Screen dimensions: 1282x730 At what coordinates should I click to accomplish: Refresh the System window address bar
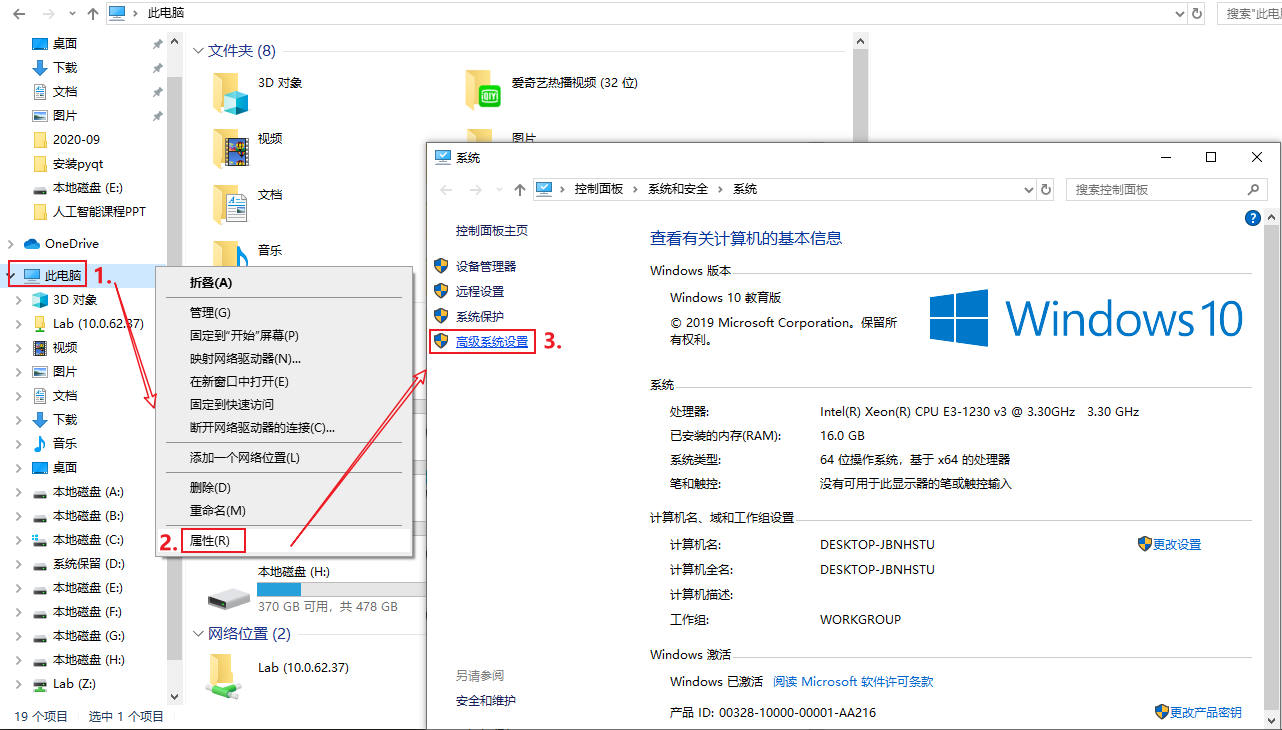[1046, 189]
